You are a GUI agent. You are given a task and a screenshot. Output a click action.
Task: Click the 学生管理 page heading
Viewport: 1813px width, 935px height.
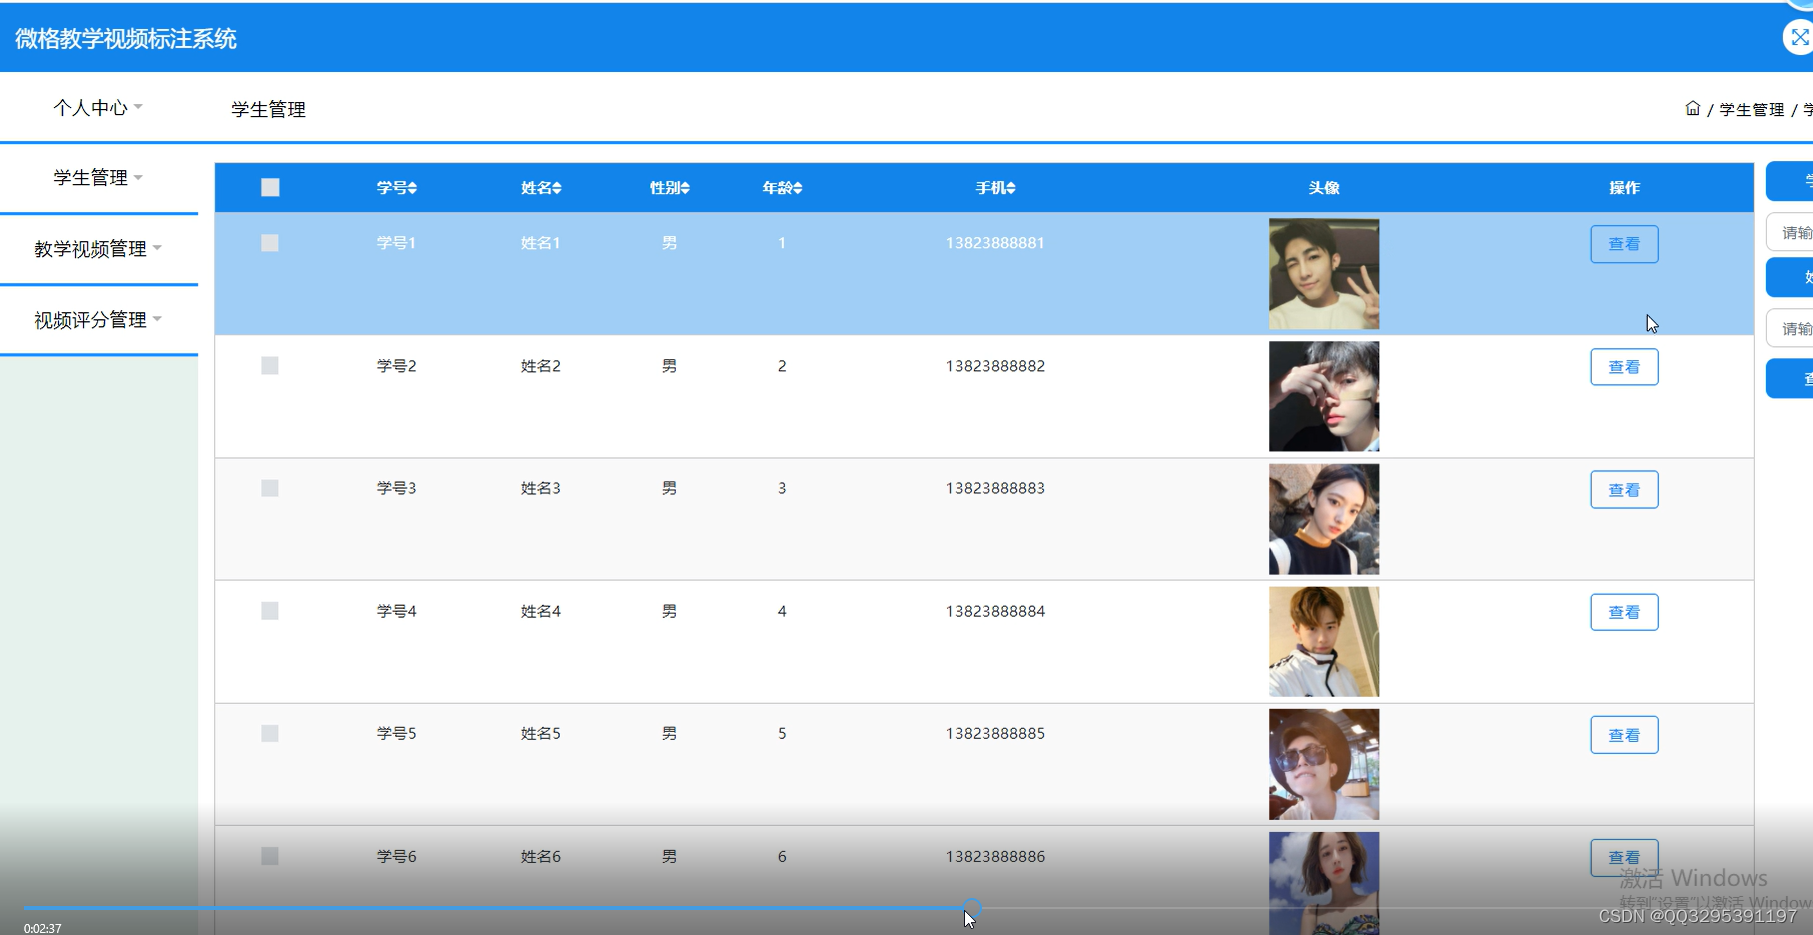click(x=268, y=109)
